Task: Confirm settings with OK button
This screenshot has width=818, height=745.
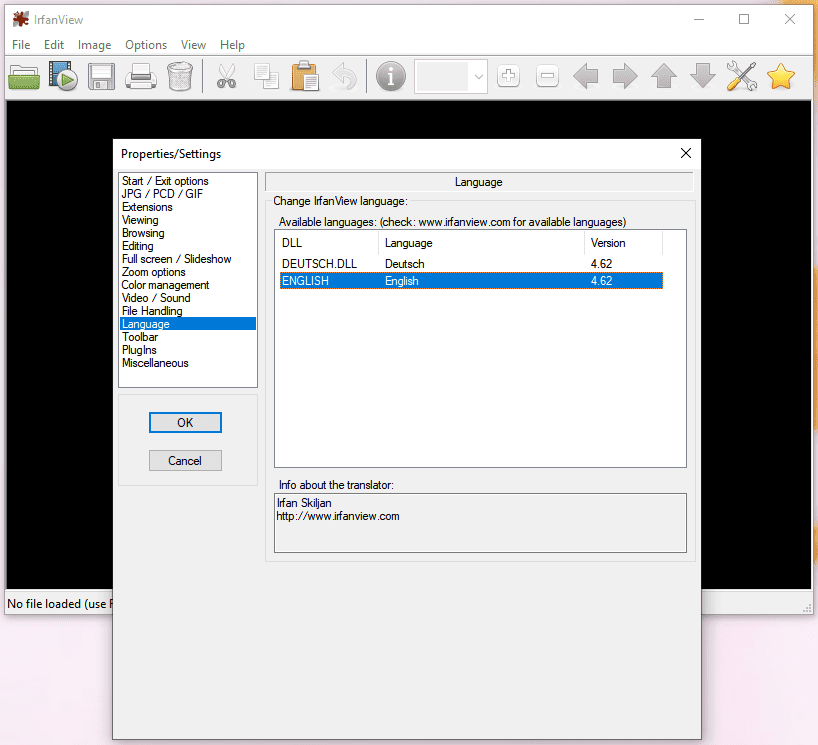Action: (185, 423)
